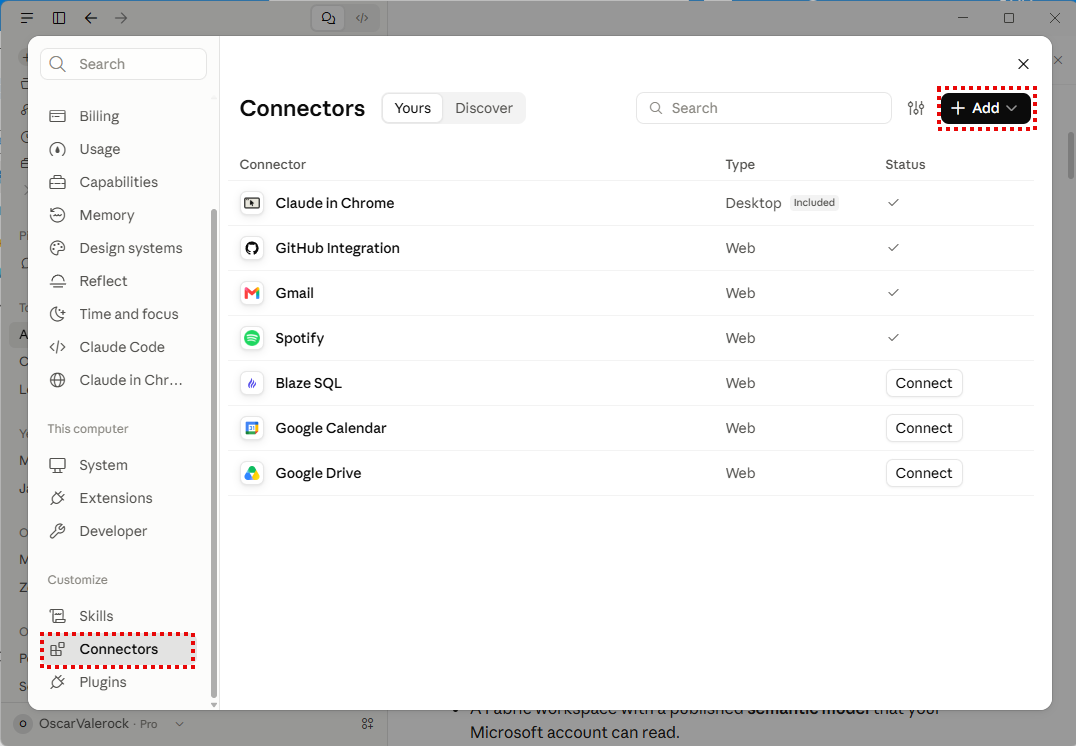Open Capabilities settings
Image resolution: width=1076 pixels, height=746 pixels.
[x=124, y=182]
